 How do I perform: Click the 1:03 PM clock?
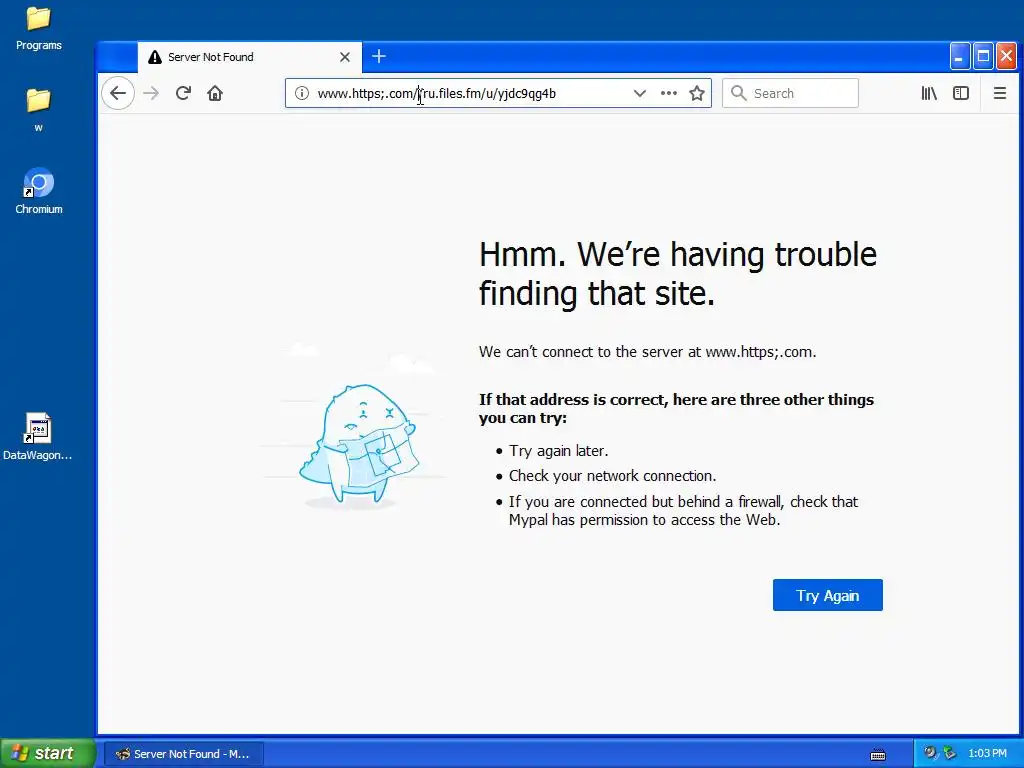(987, 754)
